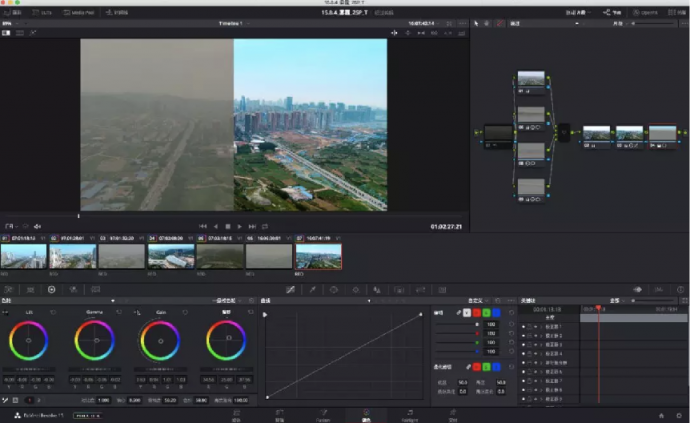Toggle the blue soft clip channel
Image resolution: width=690 pixels, height=423 pixels.
click(x=496, y=367)
